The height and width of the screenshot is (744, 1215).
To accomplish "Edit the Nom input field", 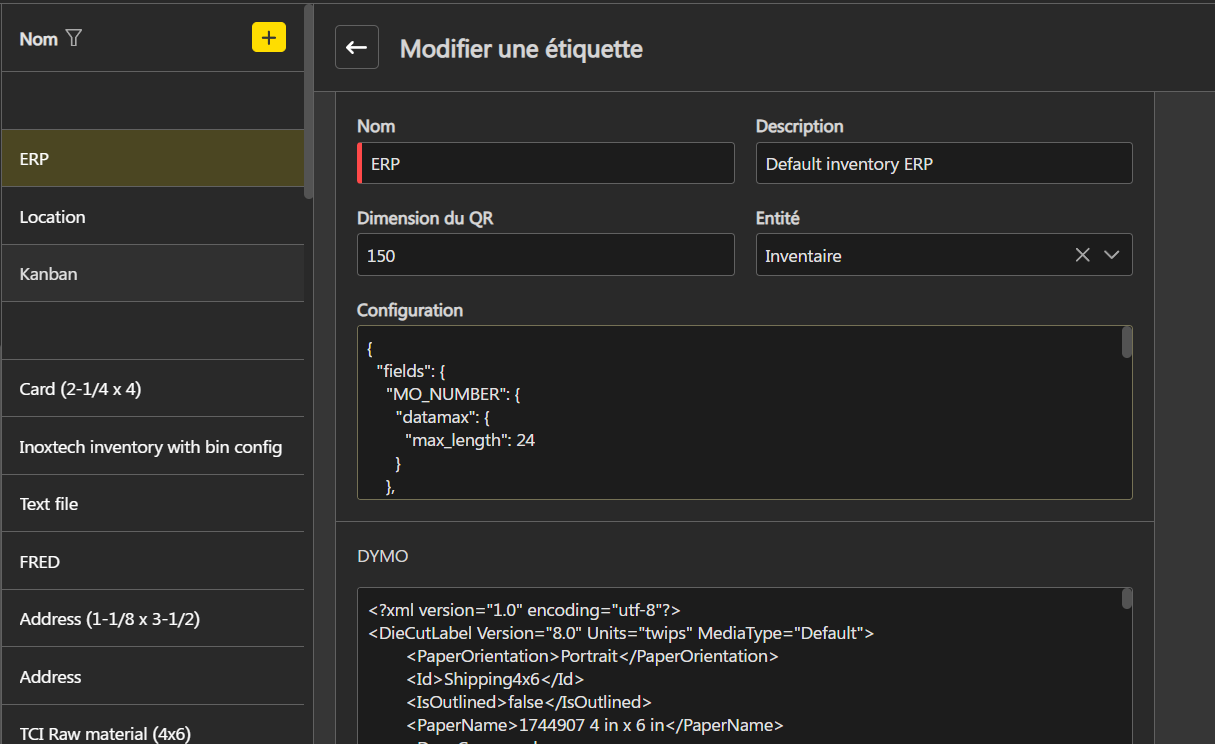I will click(546, 163).
